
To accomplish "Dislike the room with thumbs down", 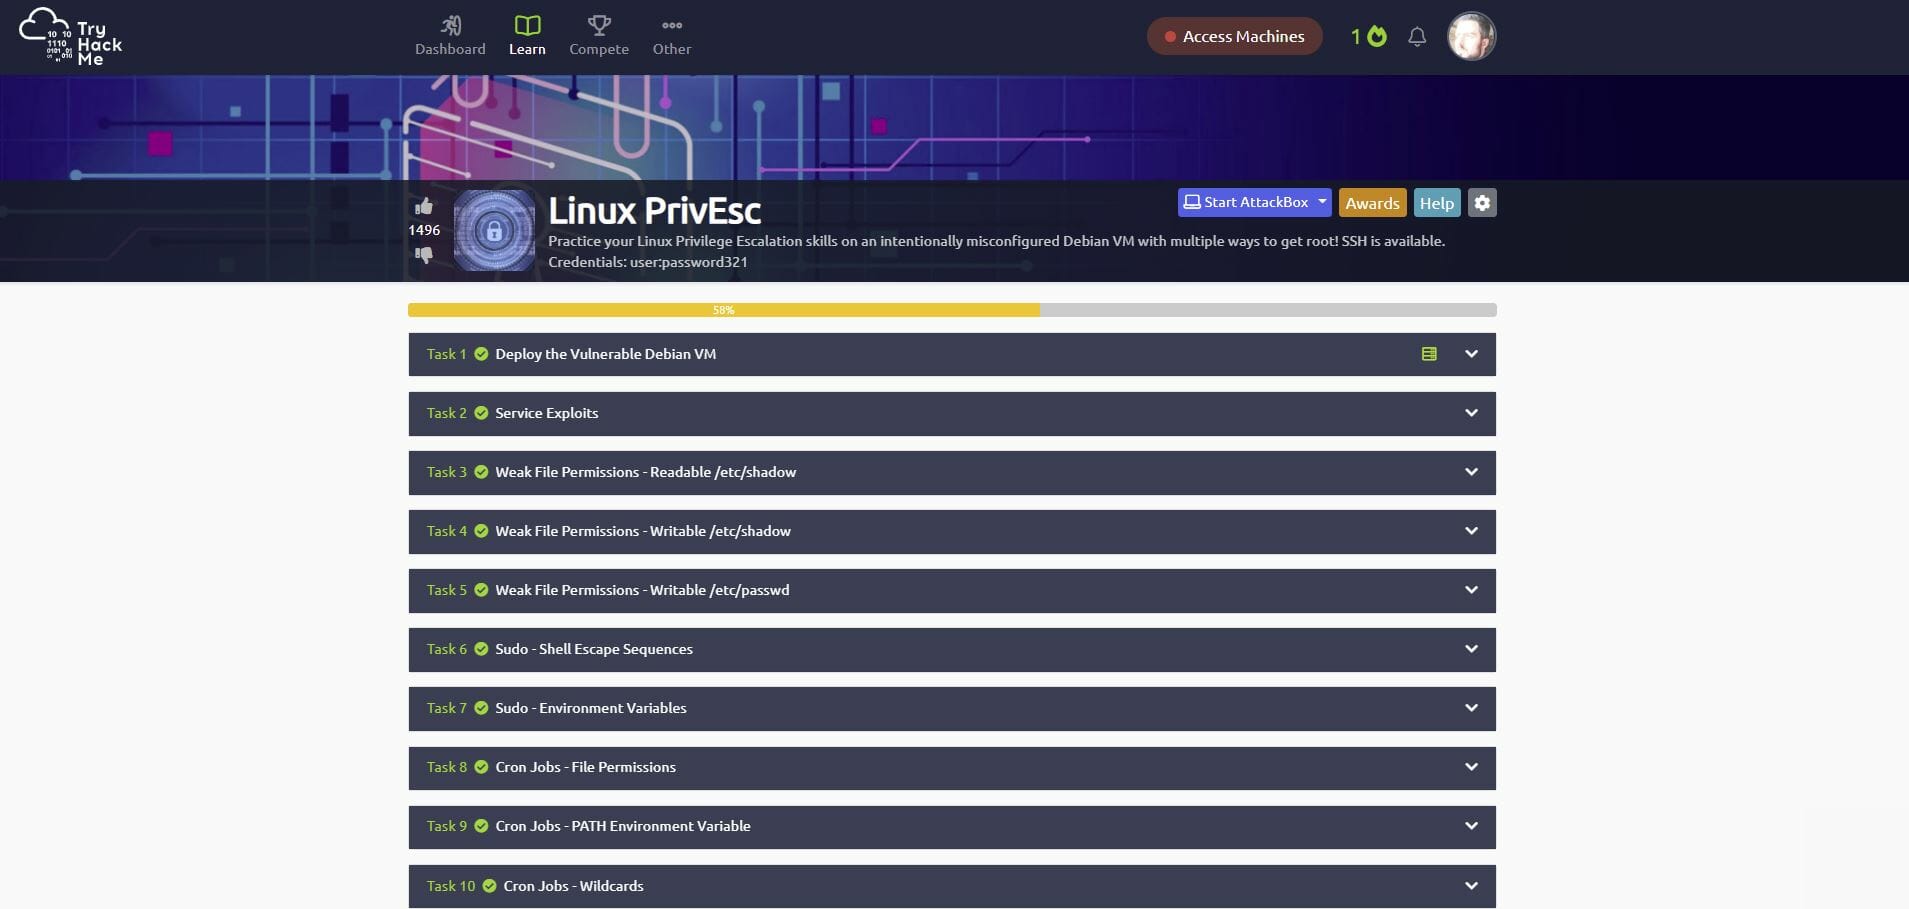I will click(424, 255).
